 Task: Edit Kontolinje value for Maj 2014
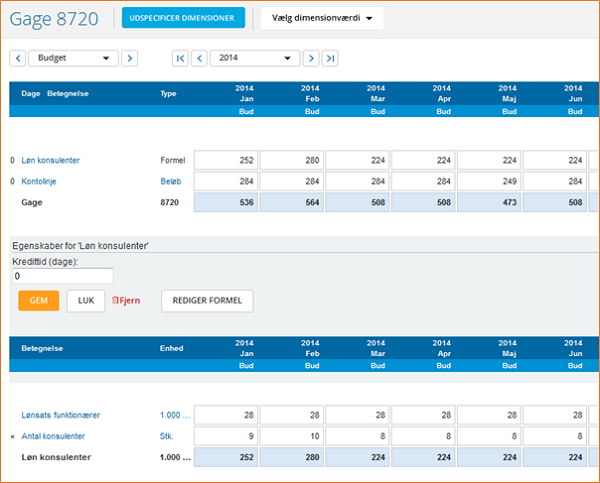coord(489,182)
